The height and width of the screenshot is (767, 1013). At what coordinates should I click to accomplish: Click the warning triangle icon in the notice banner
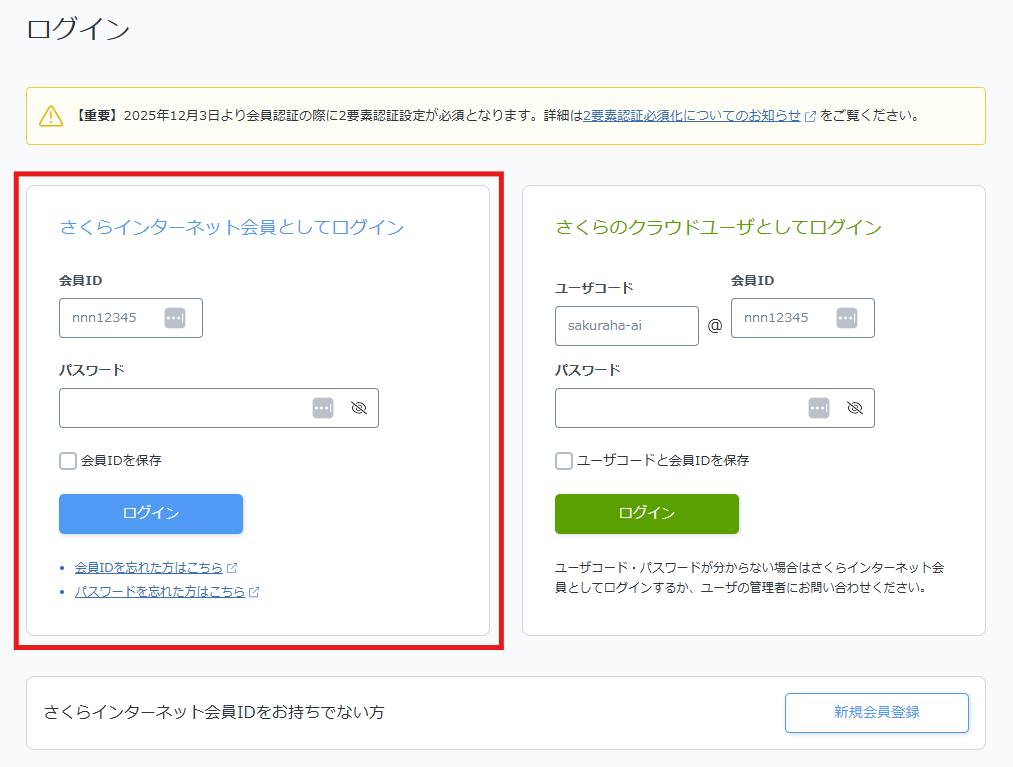pos(51,116)
